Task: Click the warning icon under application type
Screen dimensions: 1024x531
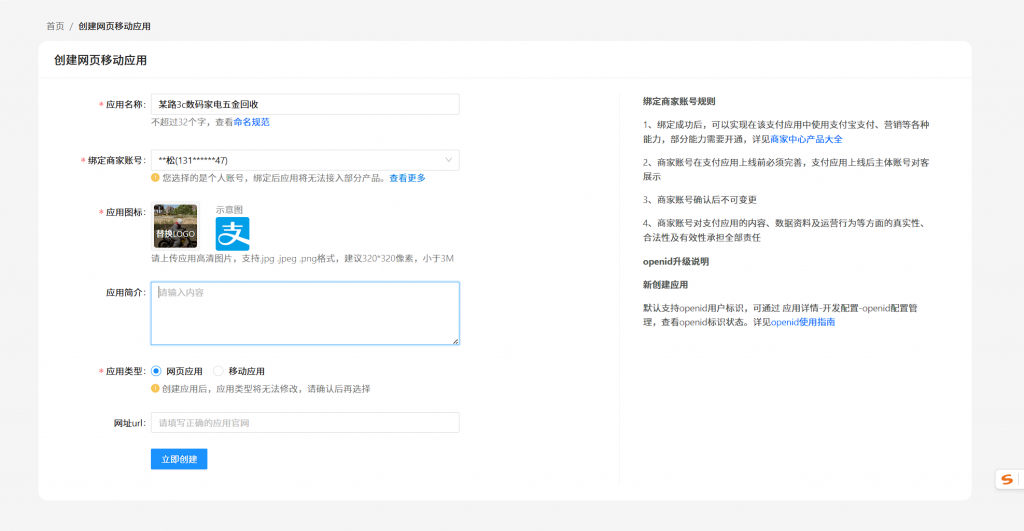Action: 155,388
